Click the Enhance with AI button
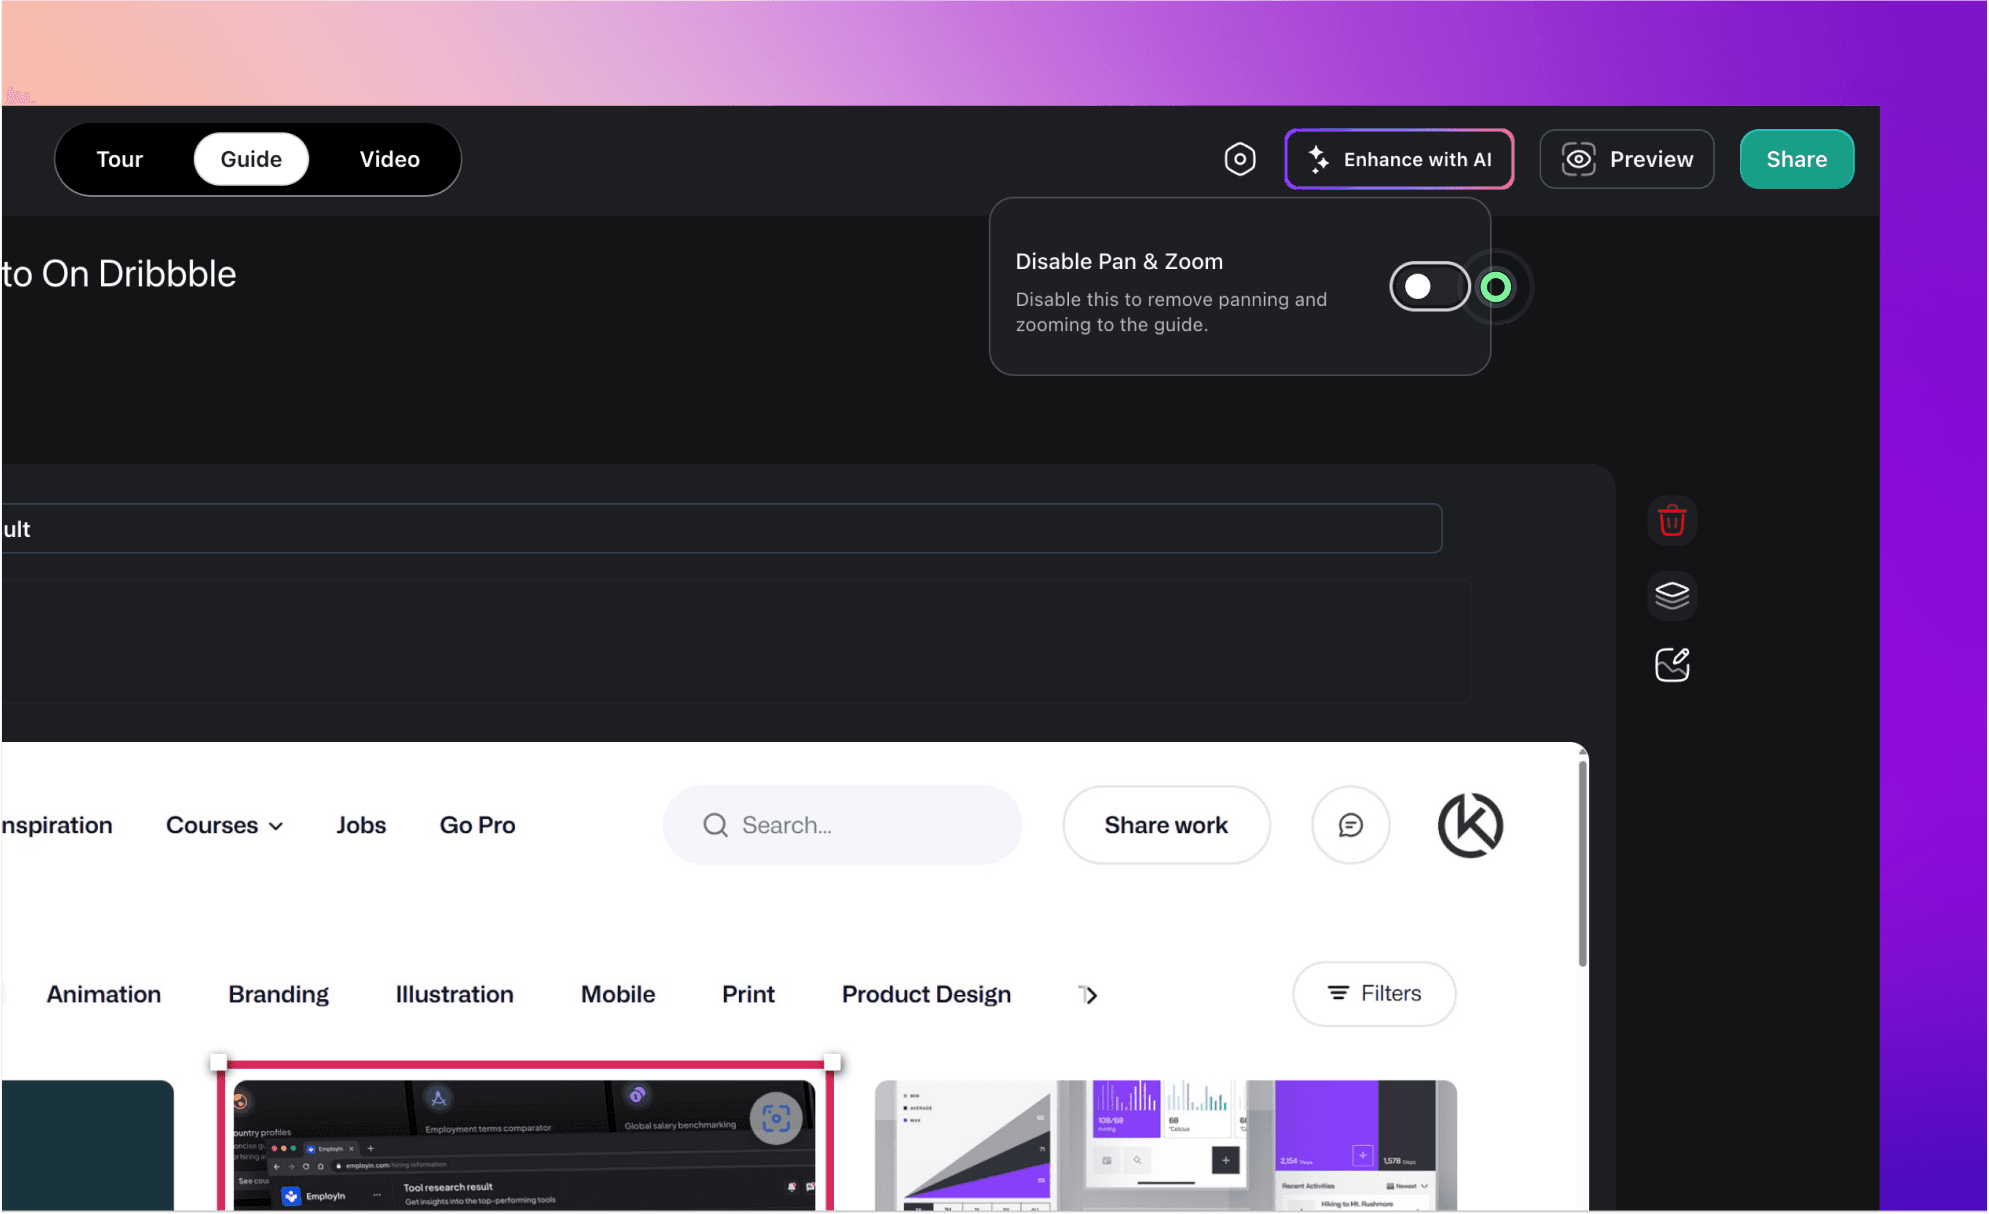Image resolution: width=1989 pixels, height=1214 pixels. point(1399,159)
